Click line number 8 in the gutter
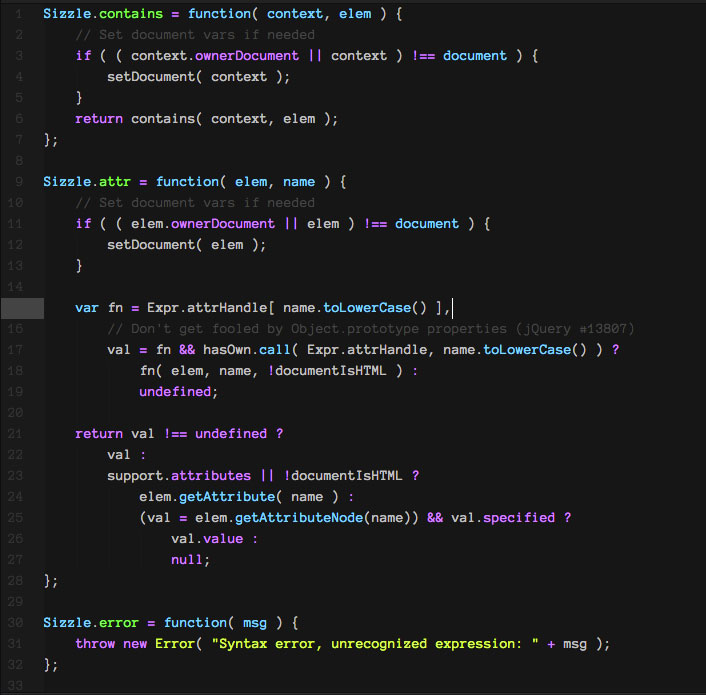The width and height of the screenshot is (706, 695). click(x=18, y=161)
